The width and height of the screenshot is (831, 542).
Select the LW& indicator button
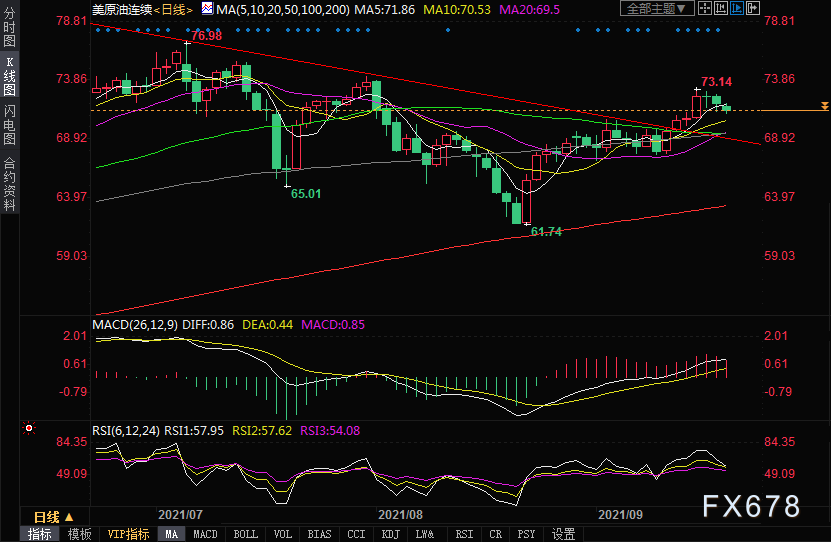point(425,534)
